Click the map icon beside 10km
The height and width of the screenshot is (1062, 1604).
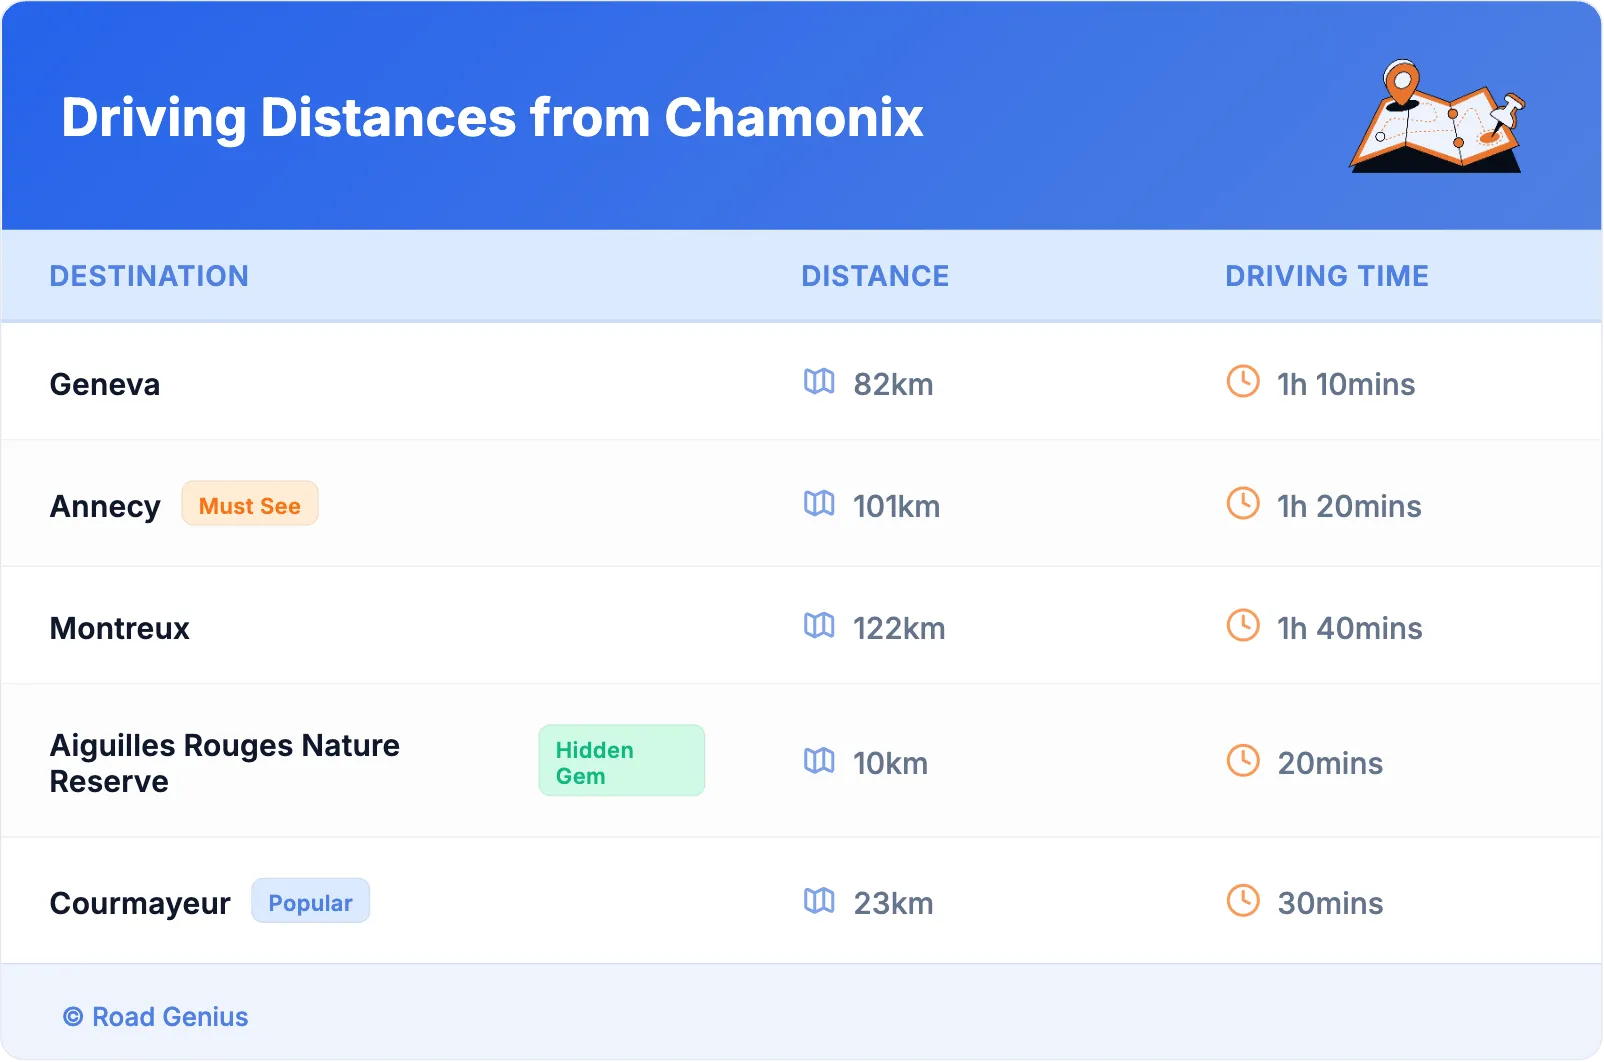(x=819, y=761)
